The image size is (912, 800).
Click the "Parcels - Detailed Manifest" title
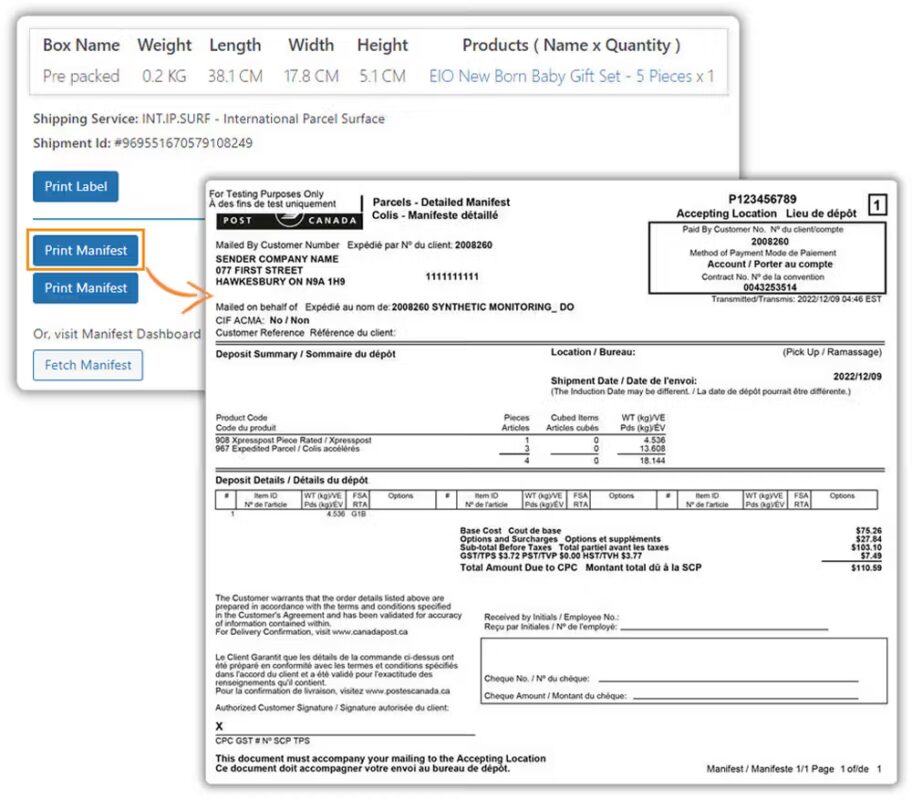pyautogui.click(x=441, y=202)
